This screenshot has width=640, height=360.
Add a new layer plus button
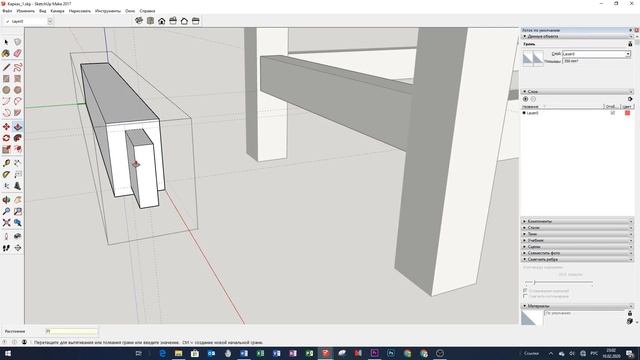click(x=525, y=99)
